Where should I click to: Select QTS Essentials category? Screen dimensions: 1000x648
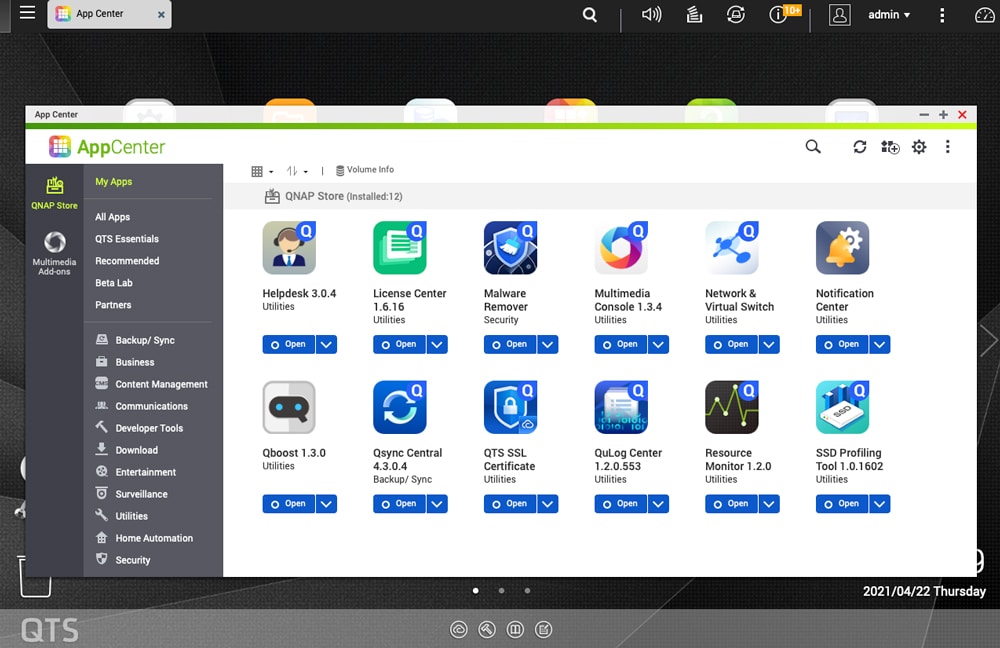tap(127, 239)
